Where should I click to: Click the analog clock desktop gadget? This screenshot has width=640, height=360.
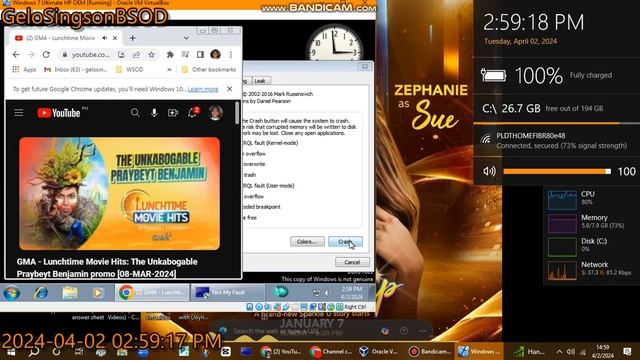(334, 43)
